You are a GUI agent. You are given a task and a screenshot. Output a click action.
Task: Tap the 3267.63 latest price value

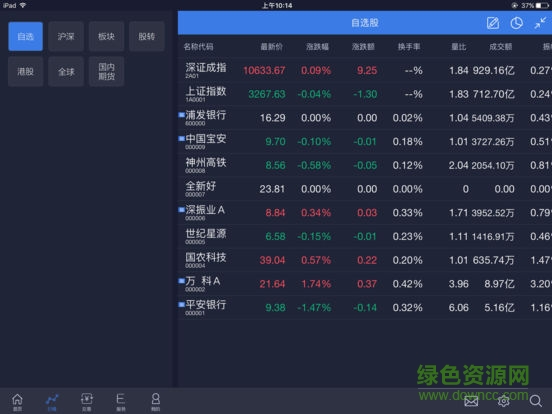point(267,94)
